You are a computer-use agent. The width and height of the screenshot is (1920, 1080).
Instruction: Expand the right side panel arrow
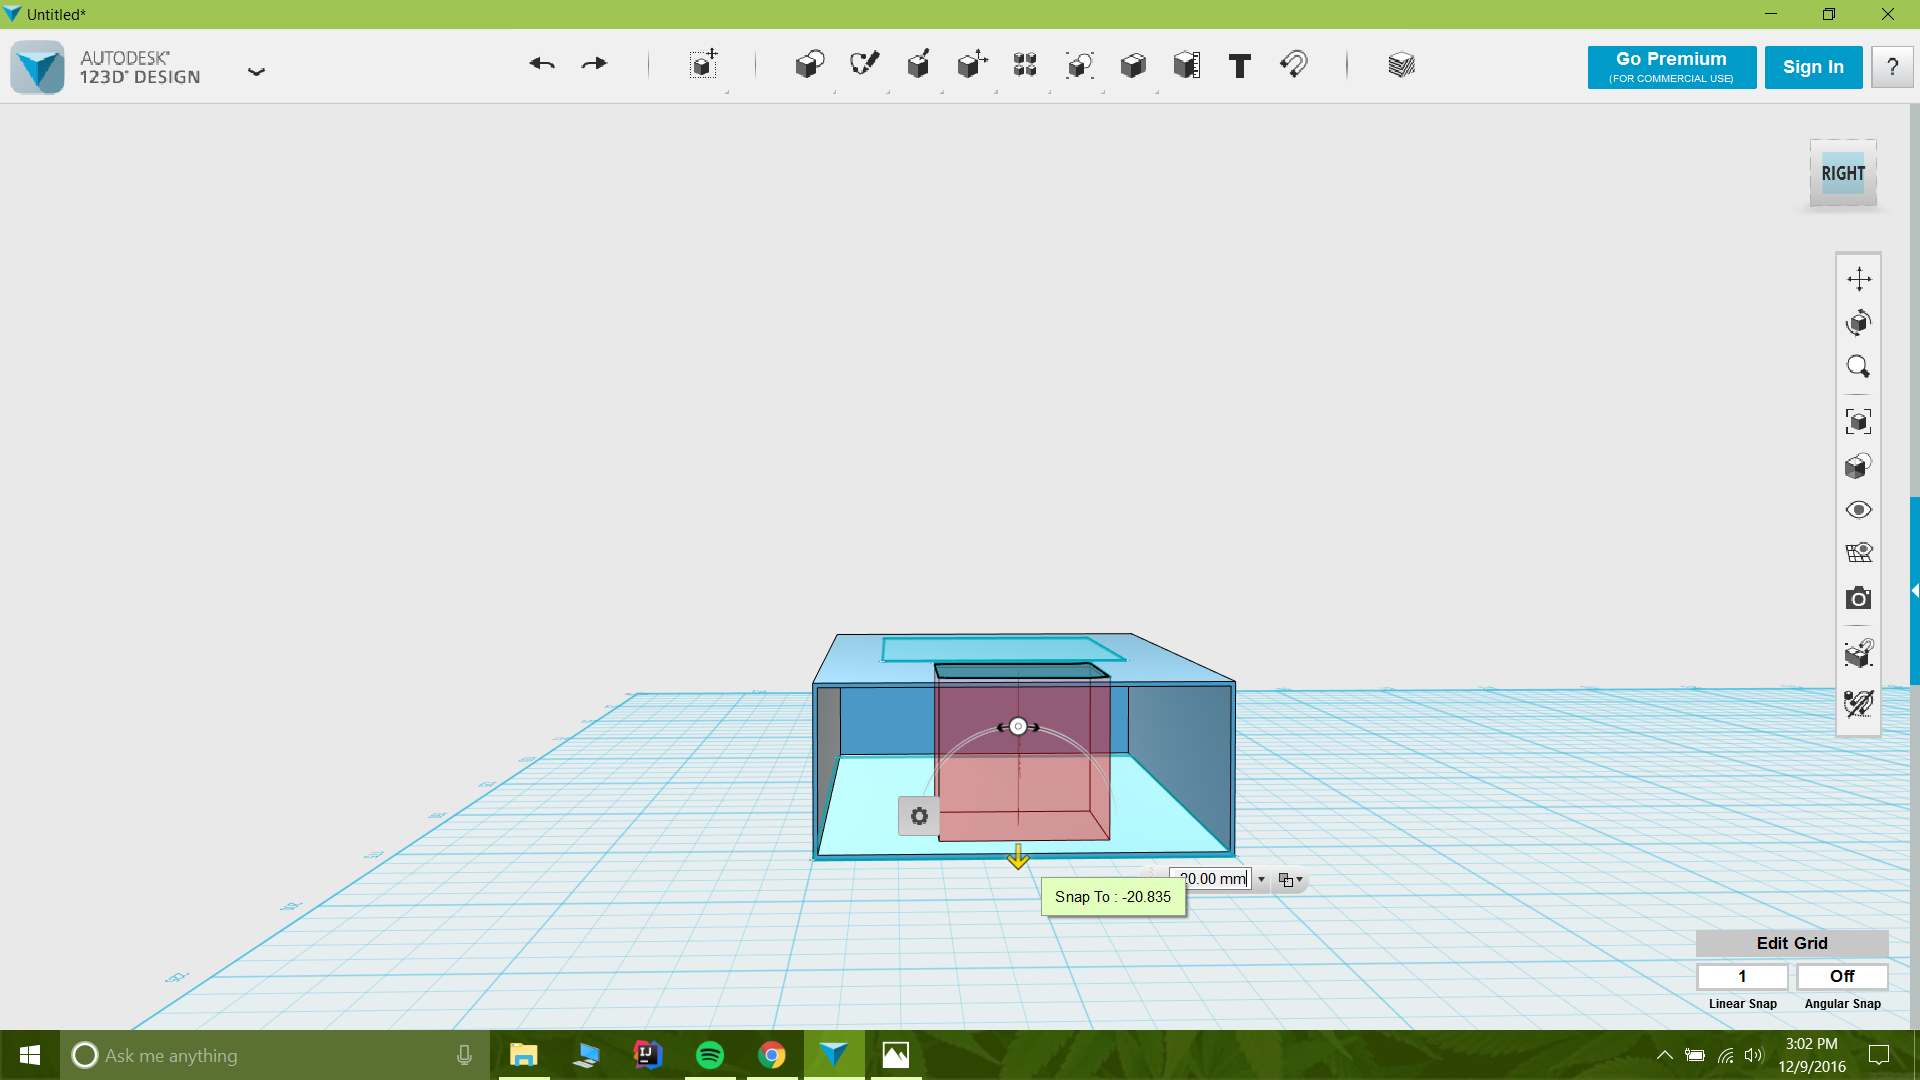[1914, 591]
